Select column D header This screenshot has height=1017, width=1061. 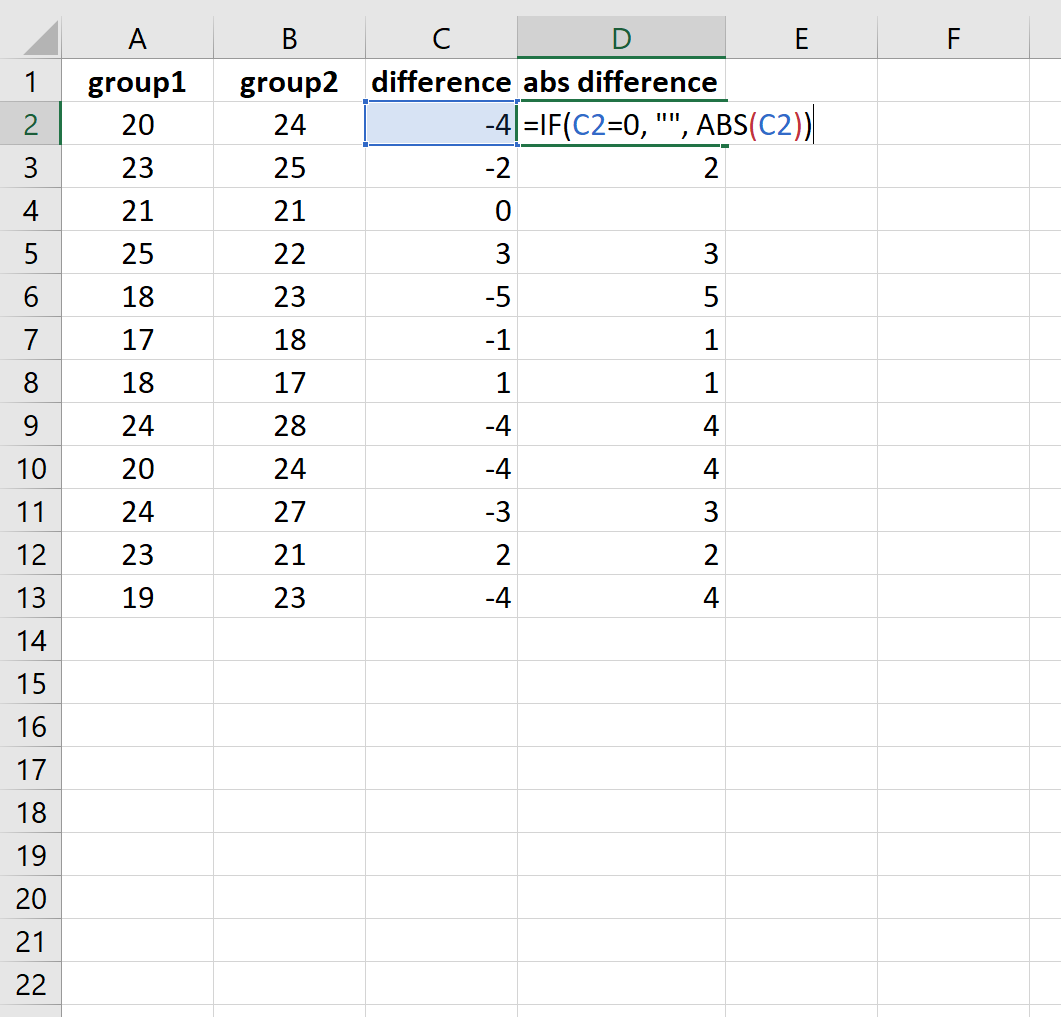[622, 37]
